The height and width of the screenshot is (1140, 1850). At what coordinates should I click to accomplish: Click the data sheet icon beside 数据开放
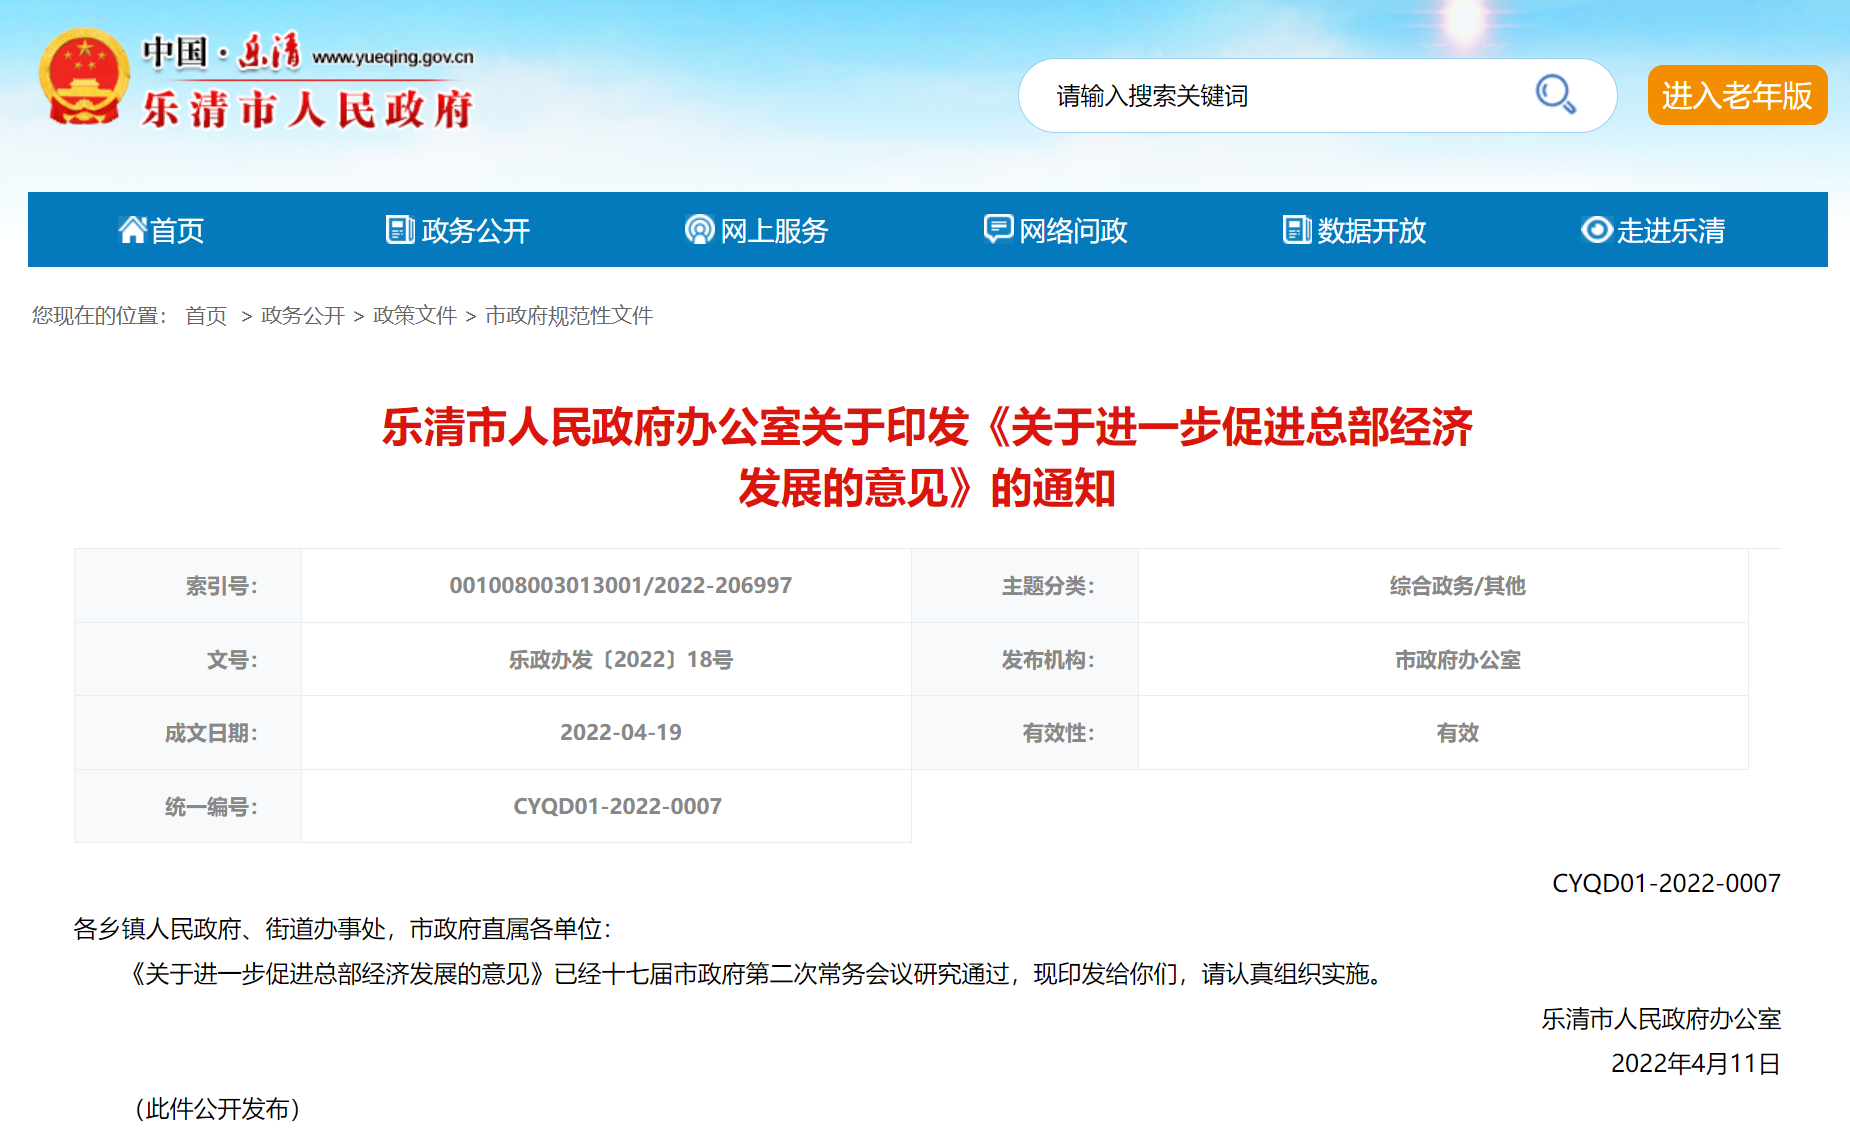coord(1296,230)
